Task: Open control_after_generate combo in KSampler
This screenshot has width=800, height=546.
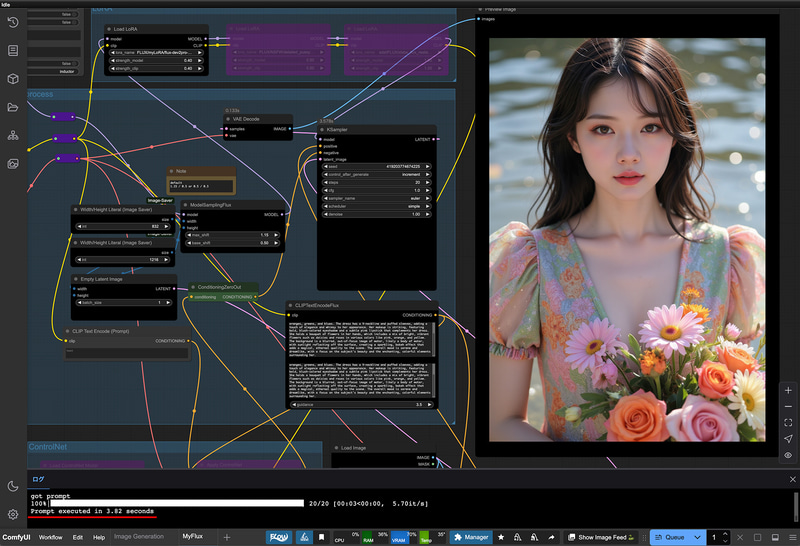Action: click(377, 175)
